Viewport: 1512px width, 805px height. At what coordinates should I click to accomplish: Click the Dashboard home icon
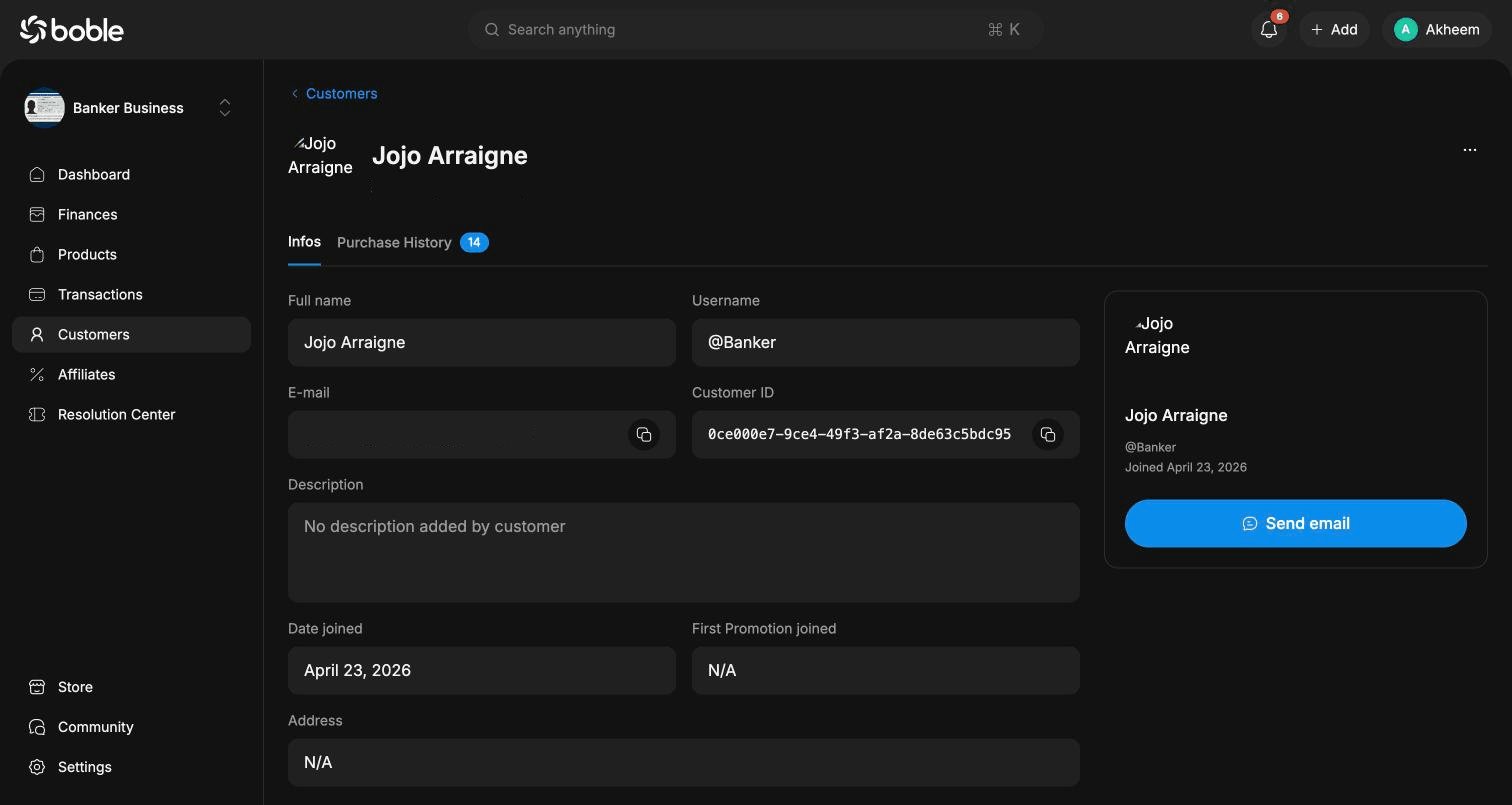[37, 175]
